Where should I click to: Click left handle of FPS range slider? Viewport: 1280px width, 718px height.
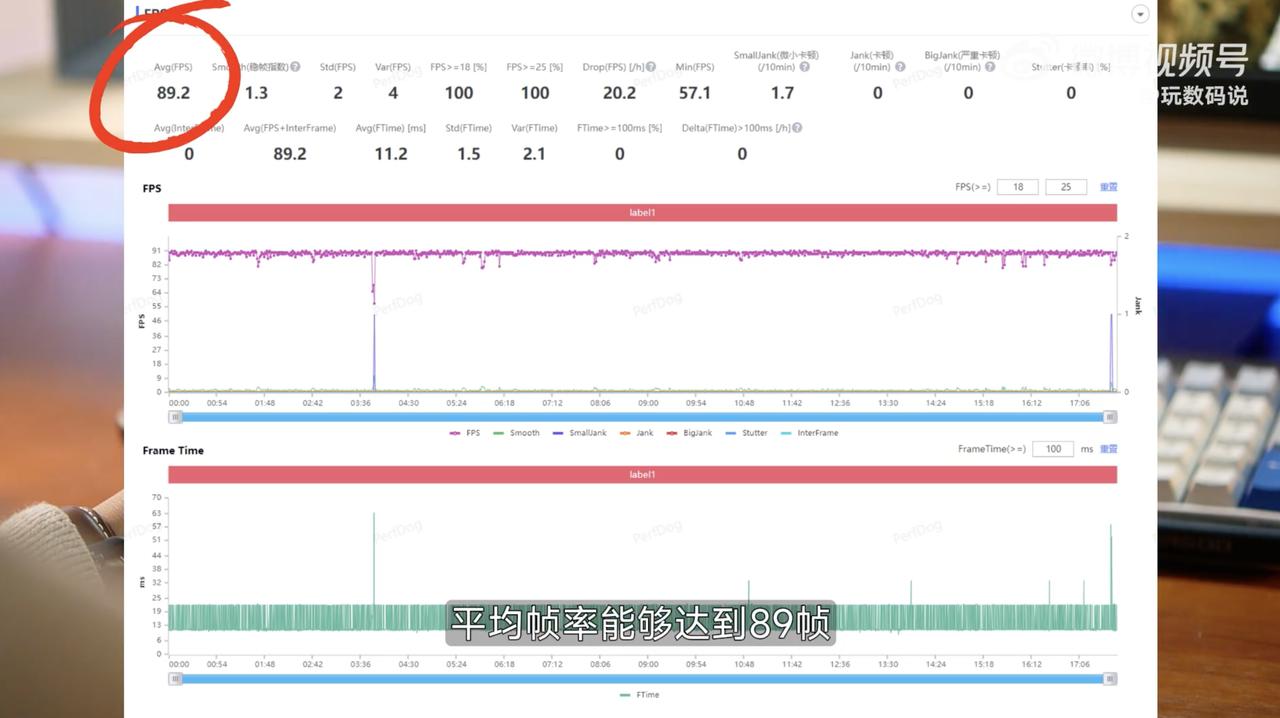point(175,417)
